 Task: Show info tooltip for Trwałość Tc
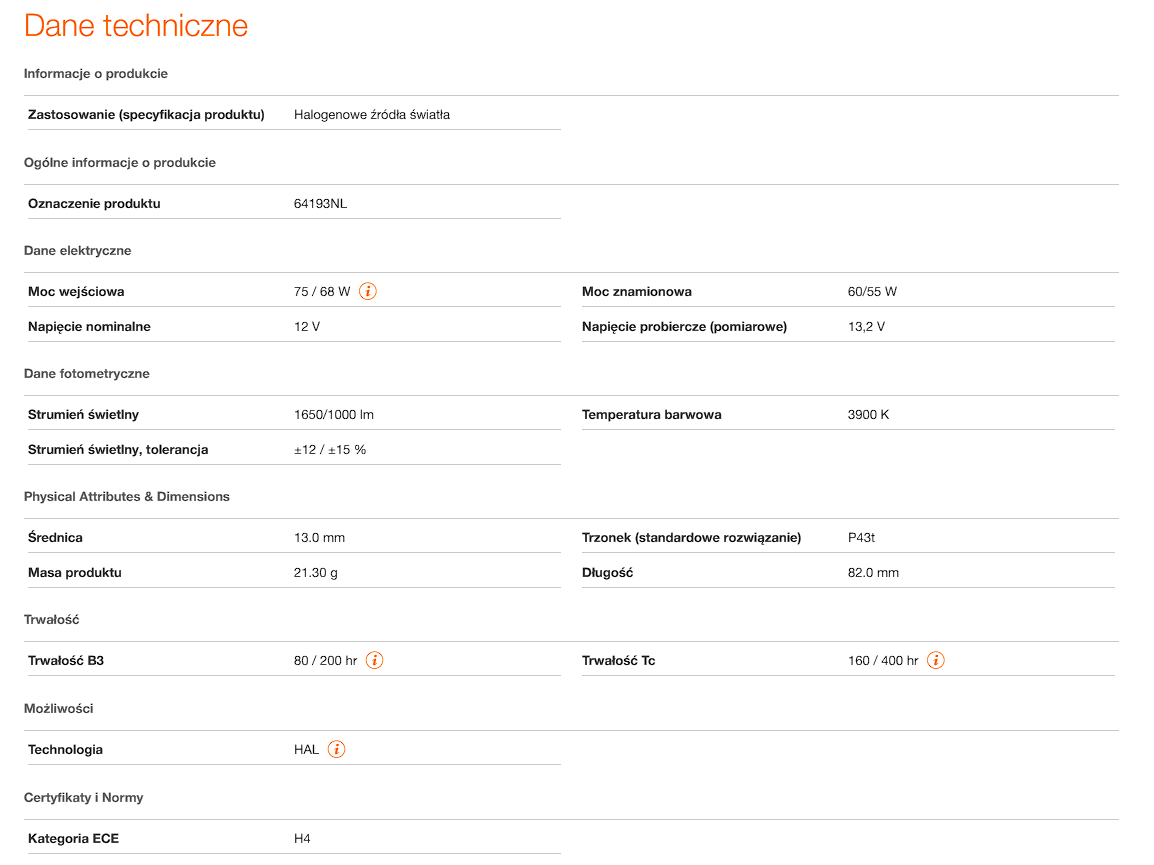(935, 661)
